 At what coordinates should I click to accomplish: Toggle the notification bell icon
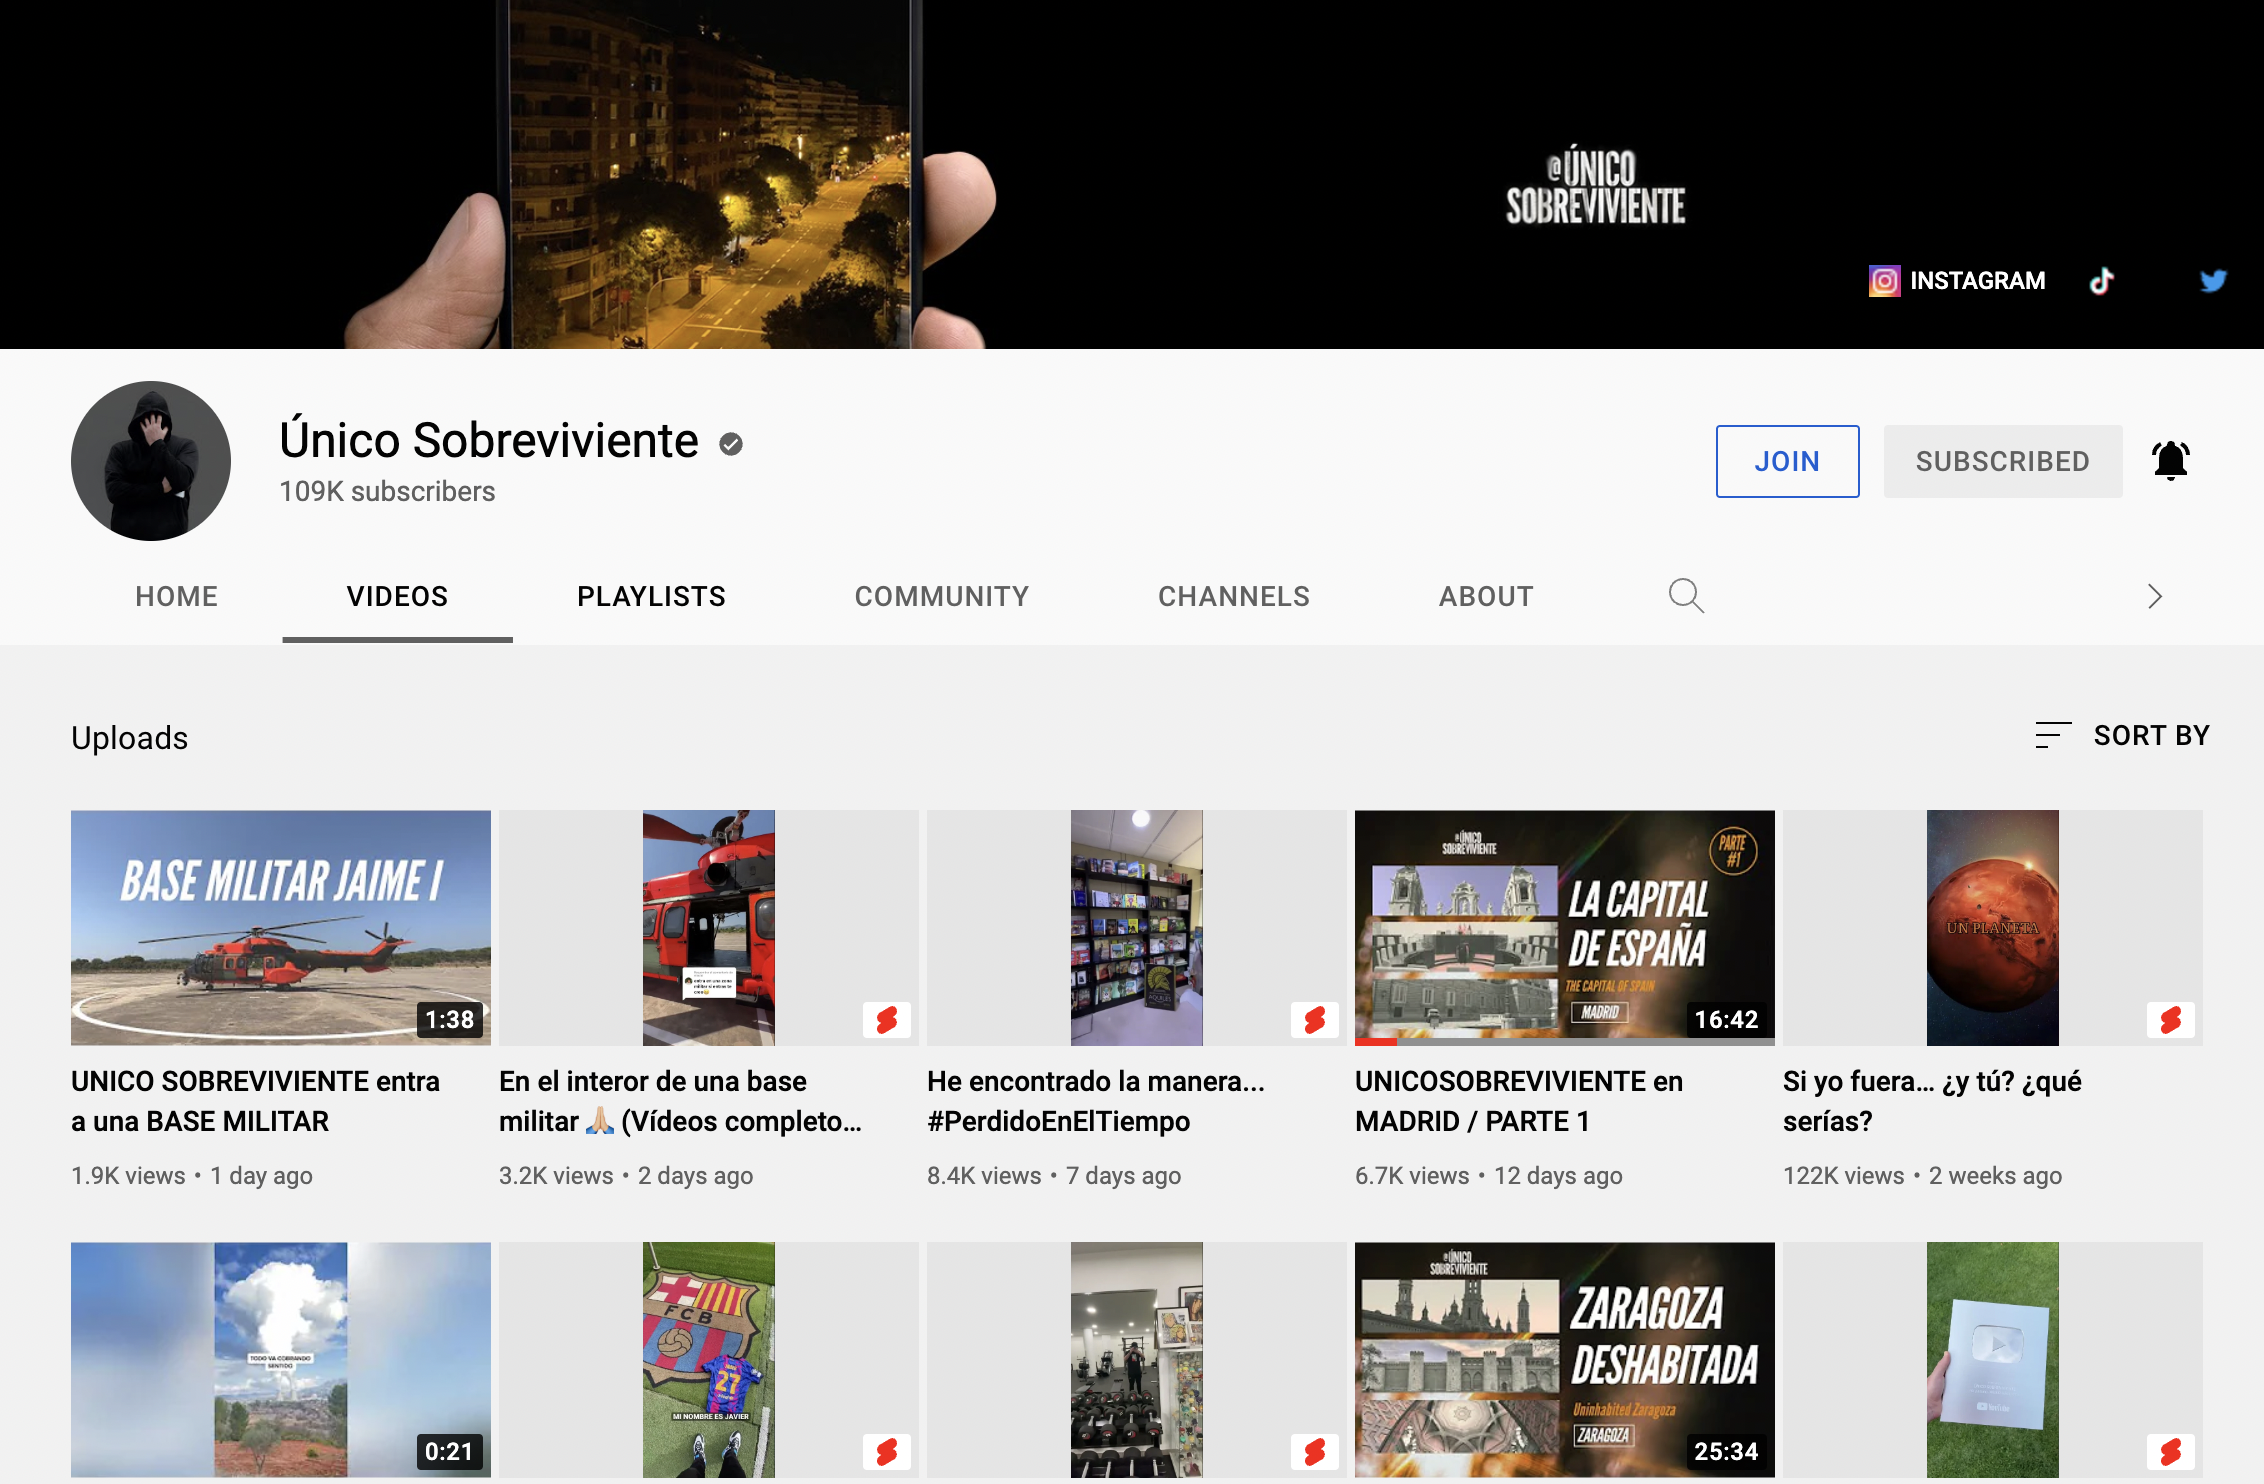[2170, 461]
